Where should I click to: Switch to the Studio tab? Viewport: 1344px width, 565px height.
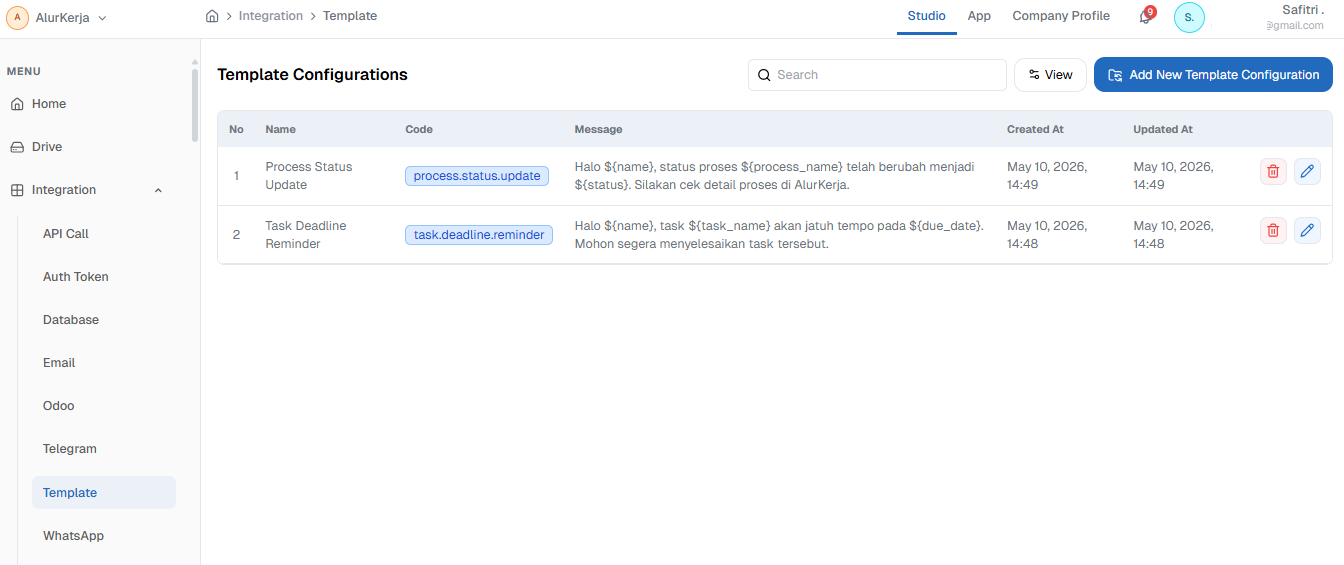[927, 16]
